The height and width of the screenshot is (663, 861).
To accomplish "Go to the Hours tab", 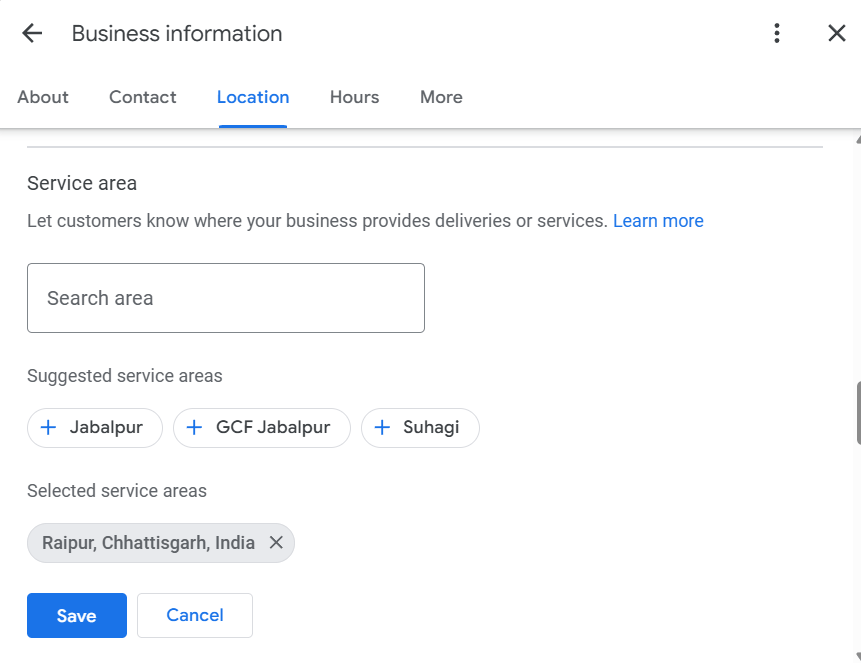I will [x=354, y=97].
